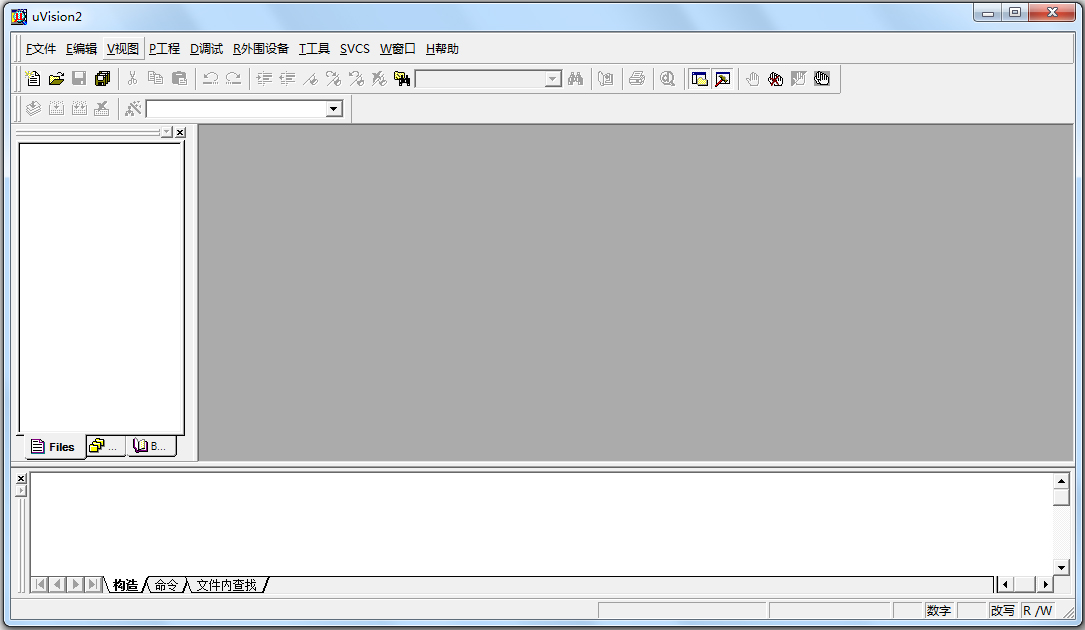Open the project panel's small dropdown arrow
This screenshot has height=630, width=1085.
tap(167, 132)
